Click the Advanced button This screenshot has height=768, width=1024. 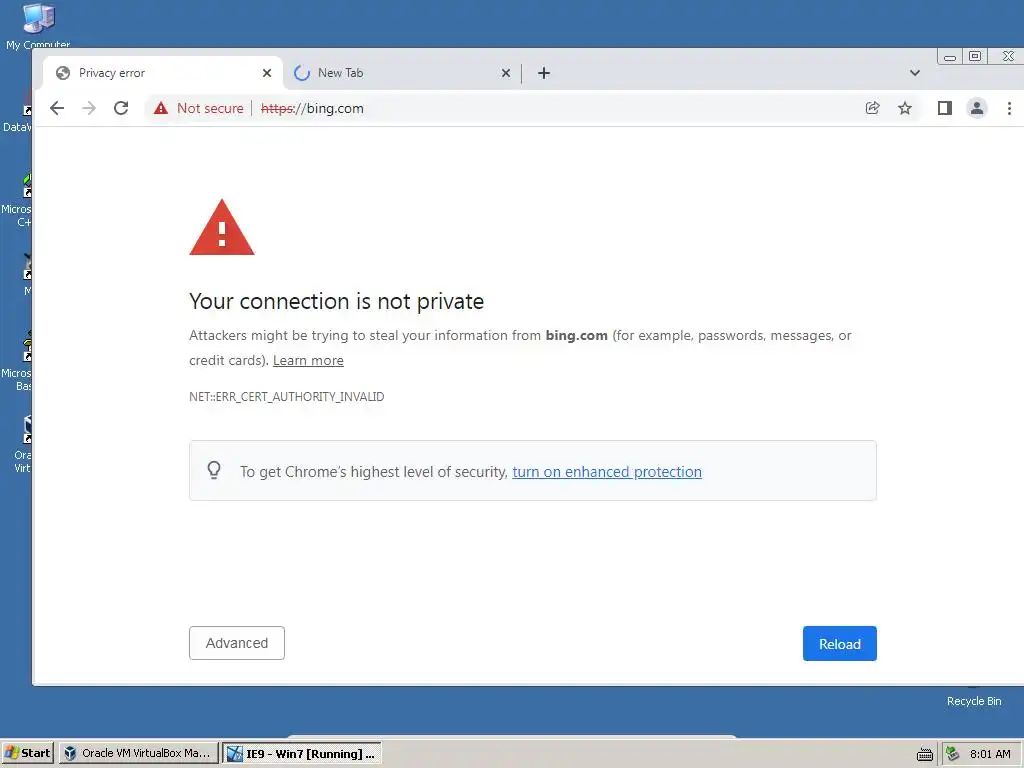tap(237, 643)
